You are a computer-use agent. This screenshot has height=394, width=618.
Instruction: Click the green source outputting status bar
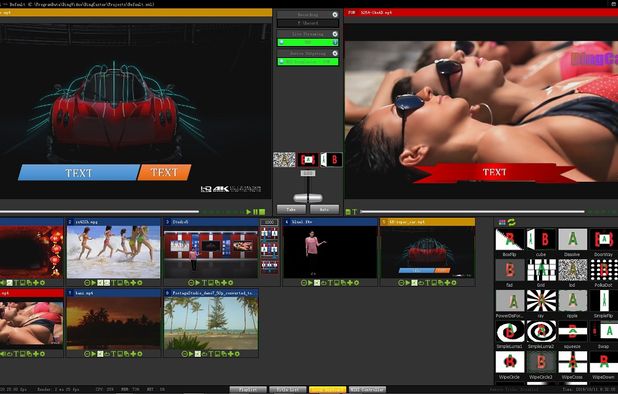click(308, 61)
